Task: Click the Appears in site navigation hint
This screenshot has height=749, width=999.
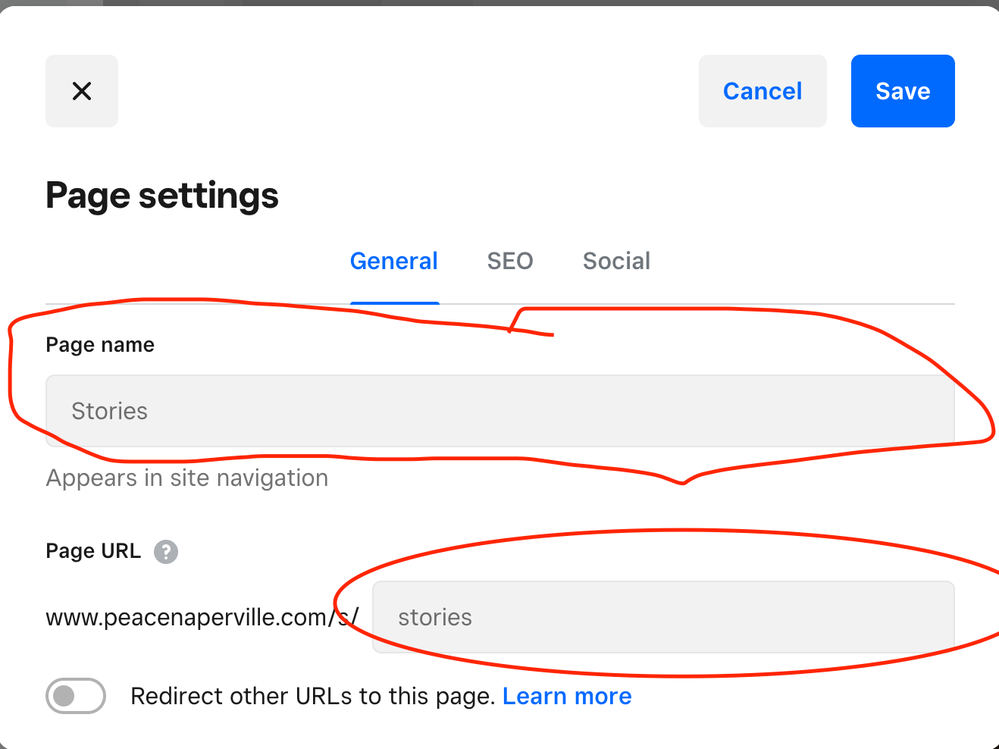Action: (187, 478)
